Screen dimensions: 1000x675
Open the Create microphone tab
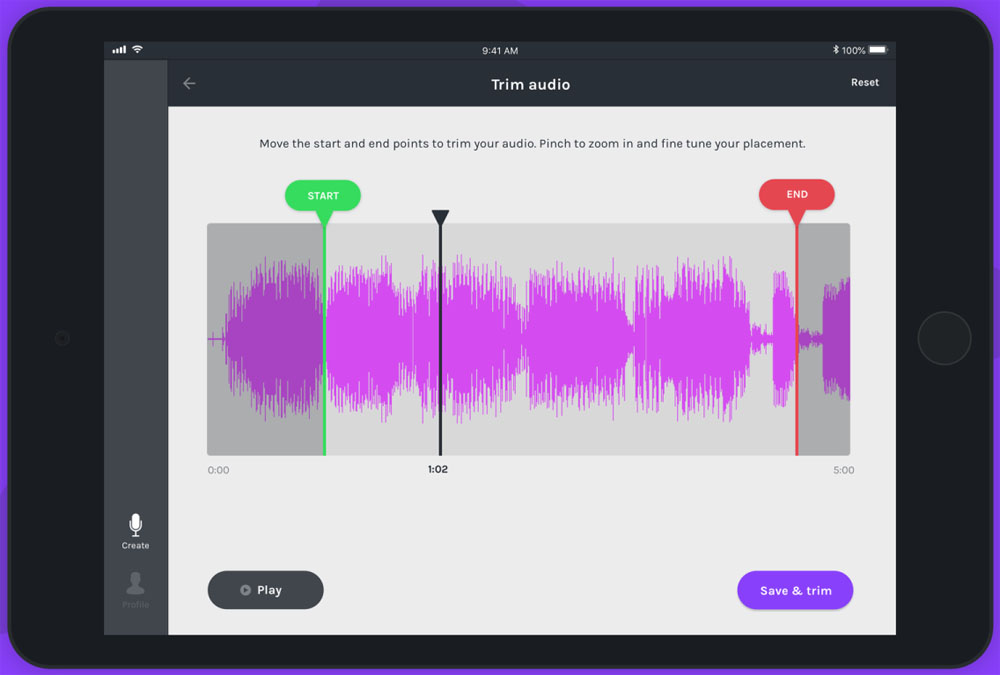point(136,531)
